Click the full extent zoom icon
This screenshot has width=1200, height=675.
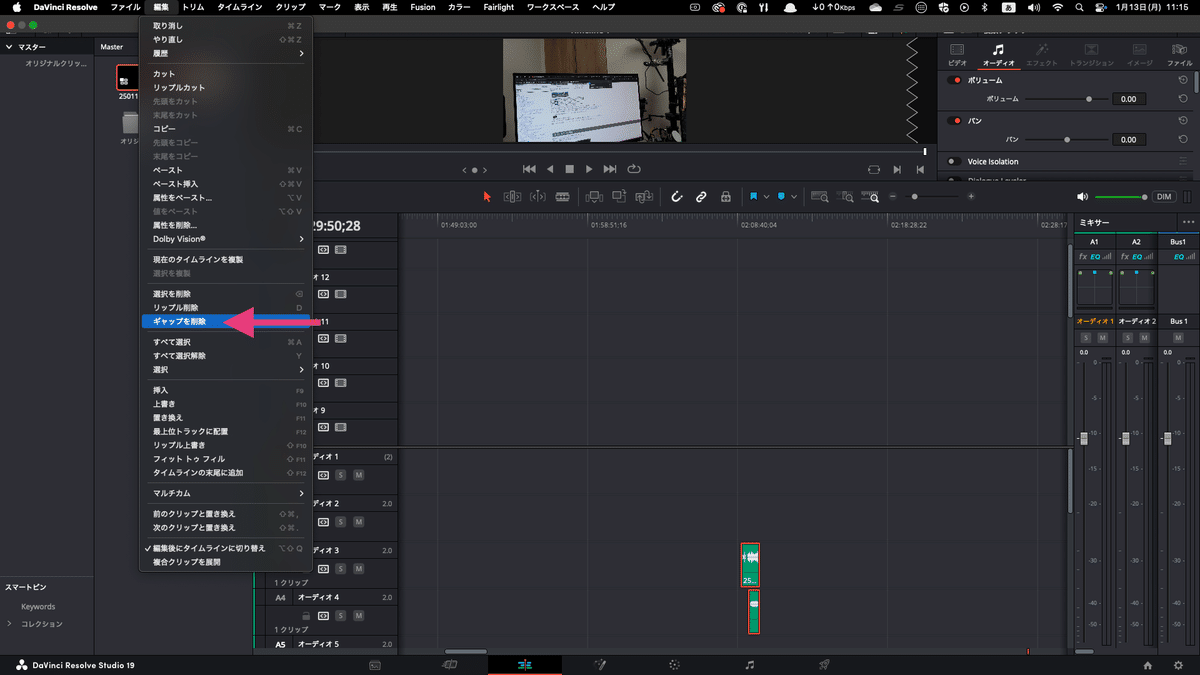[x=820, y=197]
